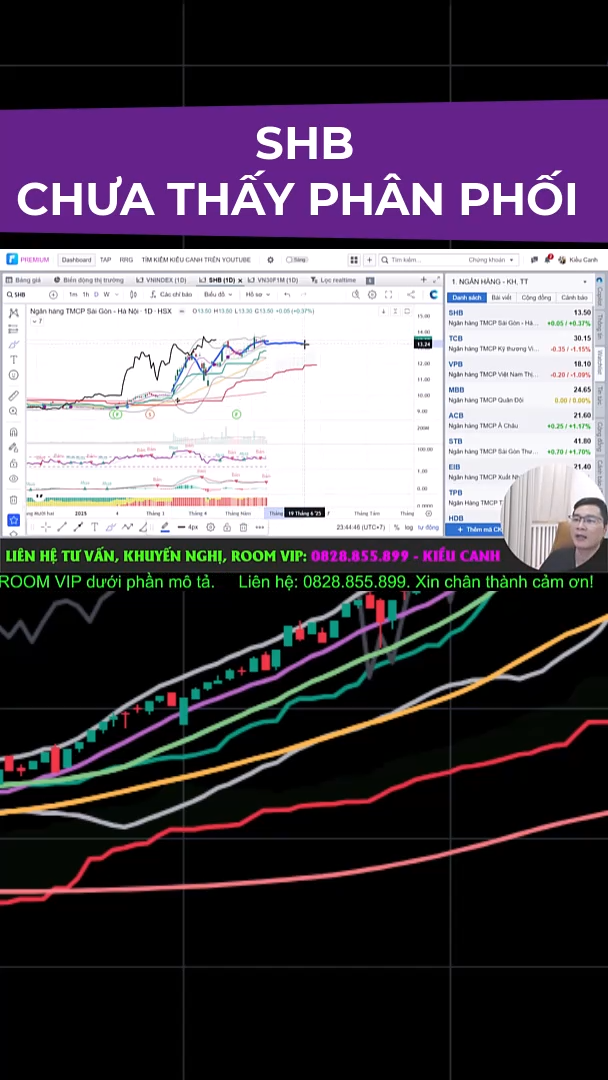The height and width of the screenshot is (1080, 608).
Task: Click the plus button beside layout grid
Action: (x=370, y=260)
